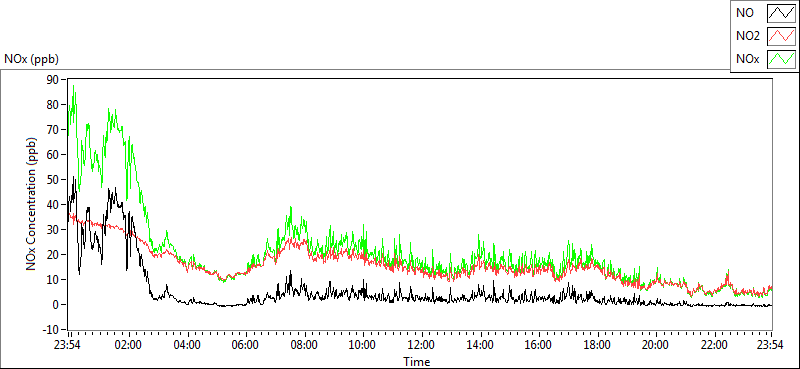
Task: Click the 22:00 time axis label
Action: (714, 345)
